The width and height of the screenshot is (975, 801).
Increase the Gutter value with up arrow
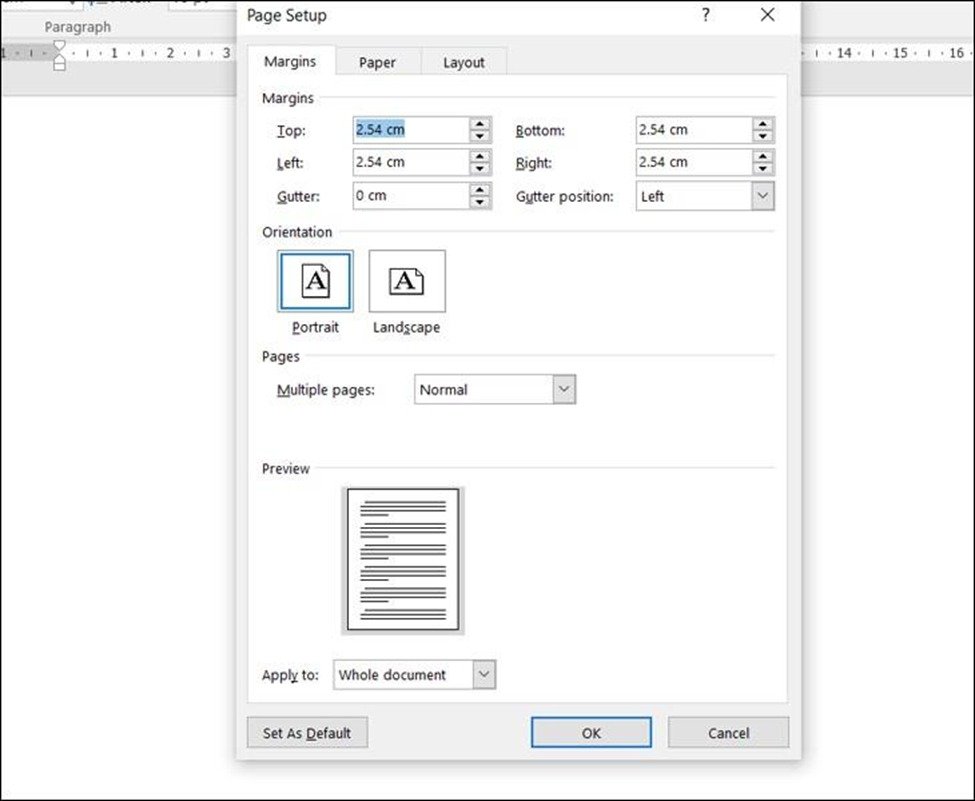point(479,189)
